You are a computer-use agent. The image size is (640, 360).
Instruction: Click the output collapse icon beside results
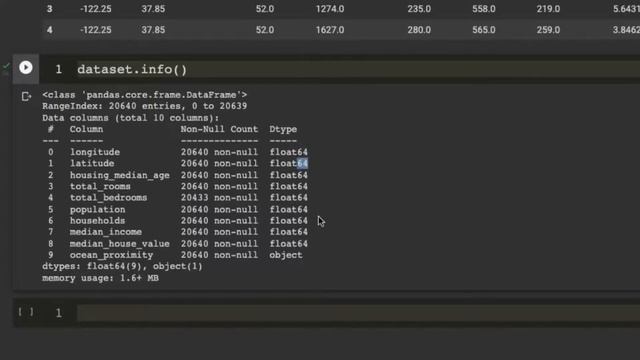point(26,96)
